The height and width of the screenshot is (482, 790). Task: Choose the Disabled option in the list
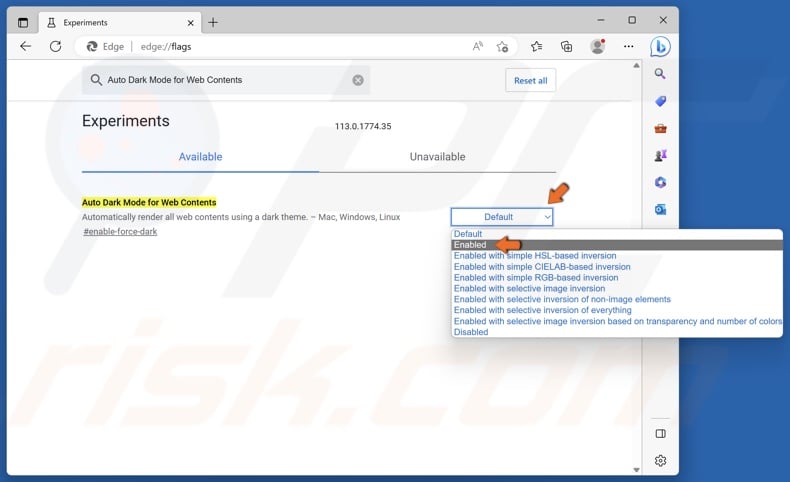click(617, 332)
